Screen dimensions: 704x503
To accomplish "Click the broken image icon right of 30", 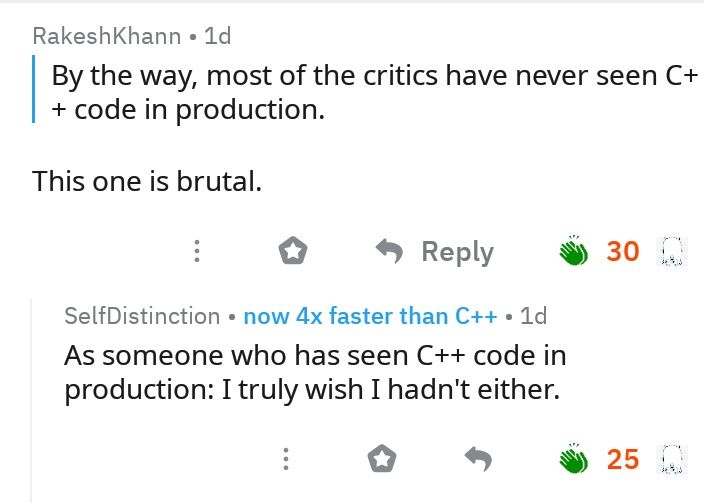I will pos(672,251).
